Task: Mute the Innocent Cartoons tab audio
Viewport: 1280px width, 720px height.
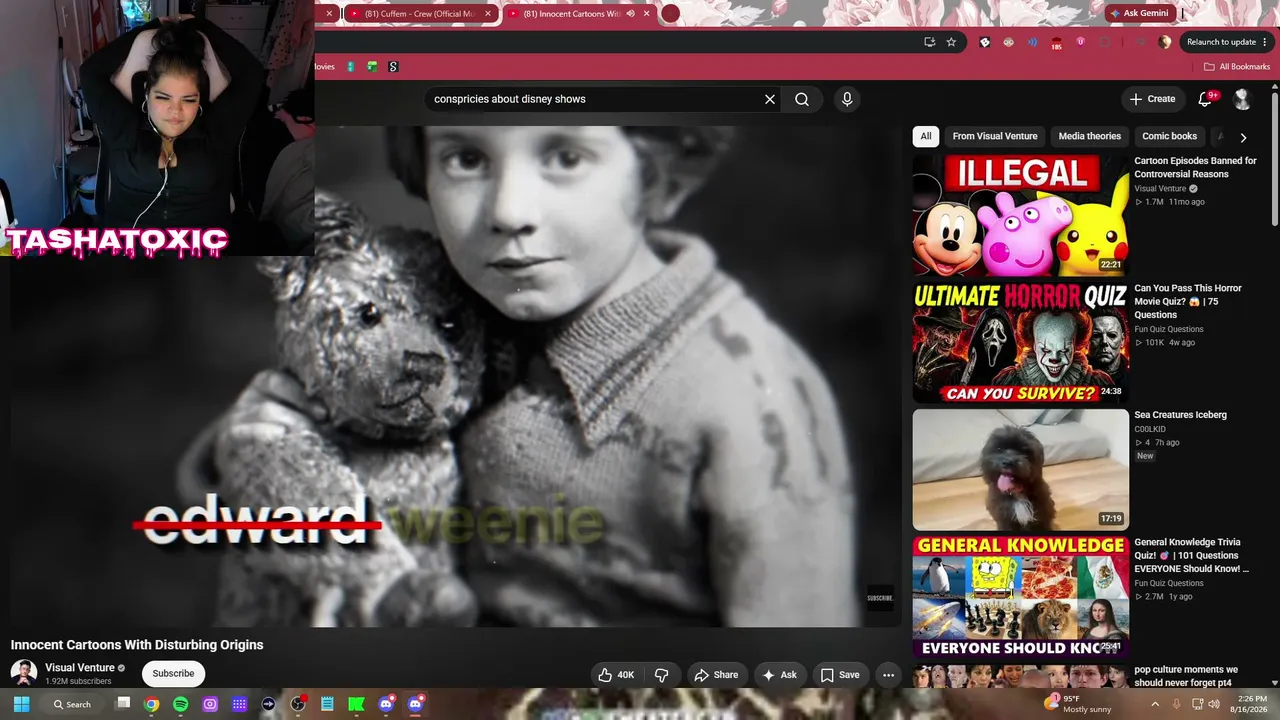Action: [x=630, y=14]
